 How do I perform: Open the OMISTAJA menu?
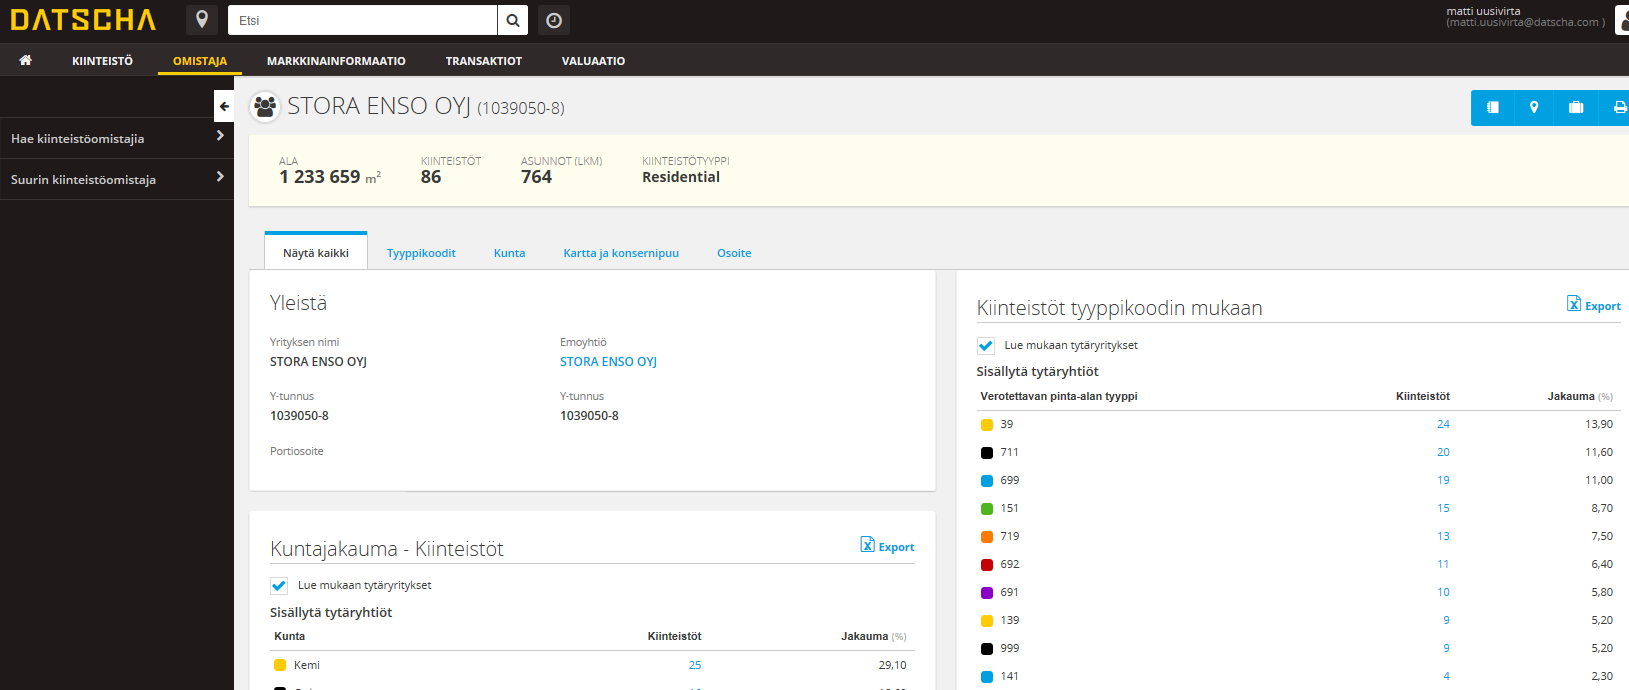(x=200, y=61)
